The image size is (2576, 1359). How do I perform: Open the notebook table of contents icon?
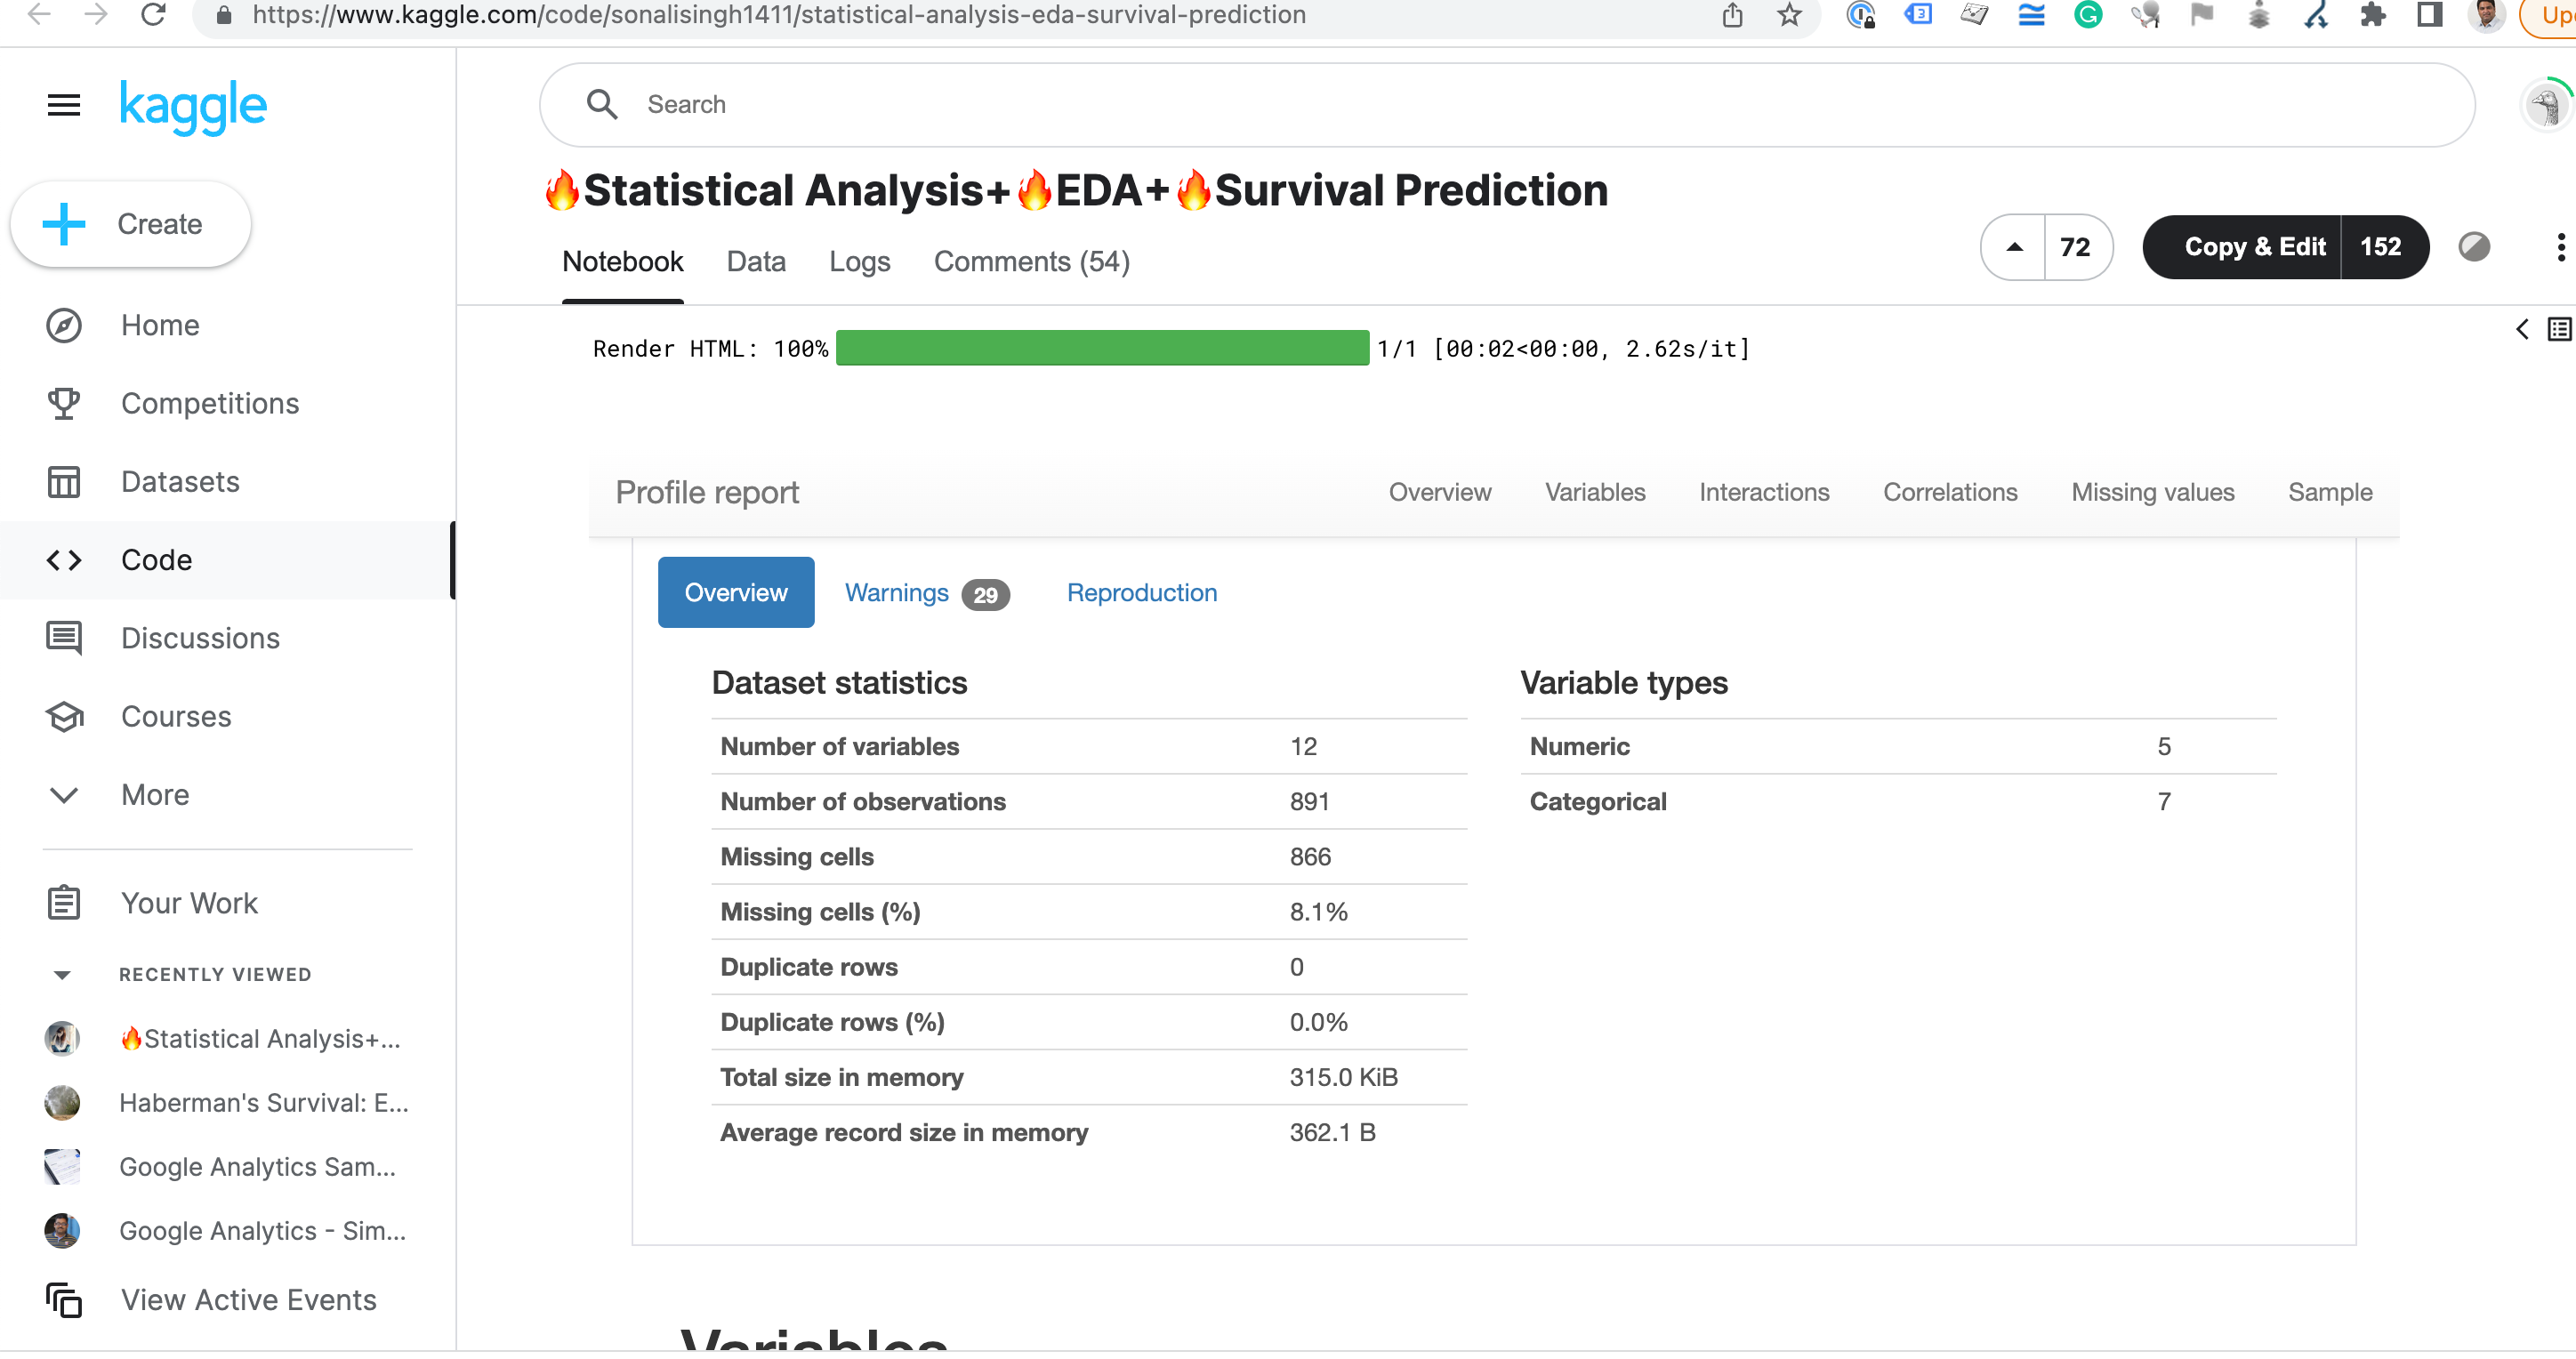[x=2558, y=328]
